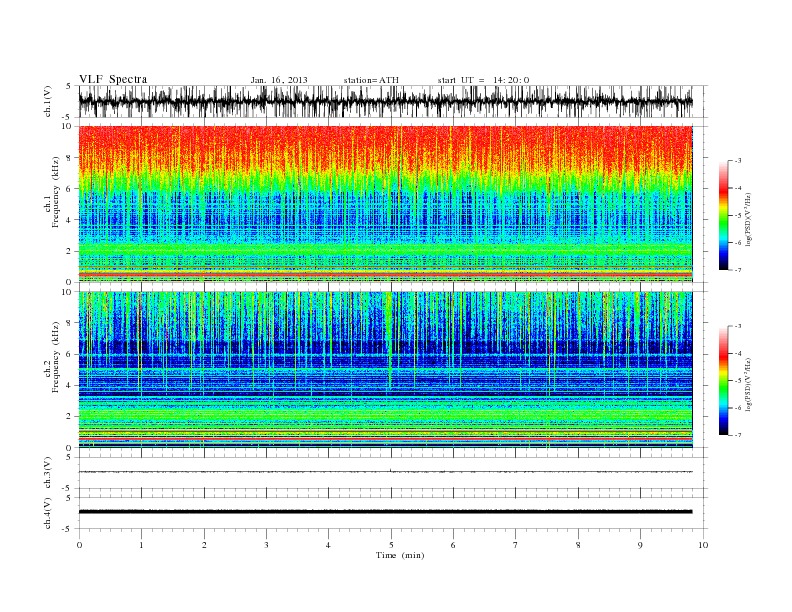Click the 'station=ATH' label

tap(371, 80)
